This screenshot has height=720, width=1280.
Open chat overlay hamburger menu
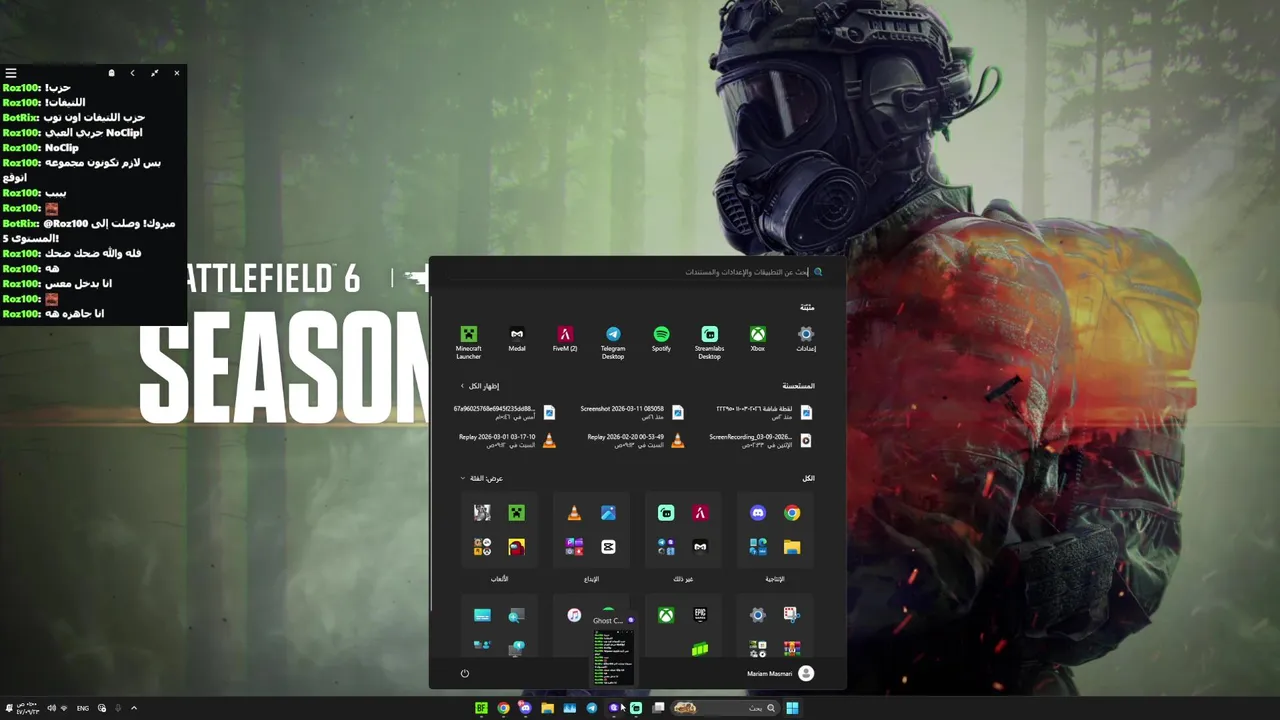coord(10,73)
